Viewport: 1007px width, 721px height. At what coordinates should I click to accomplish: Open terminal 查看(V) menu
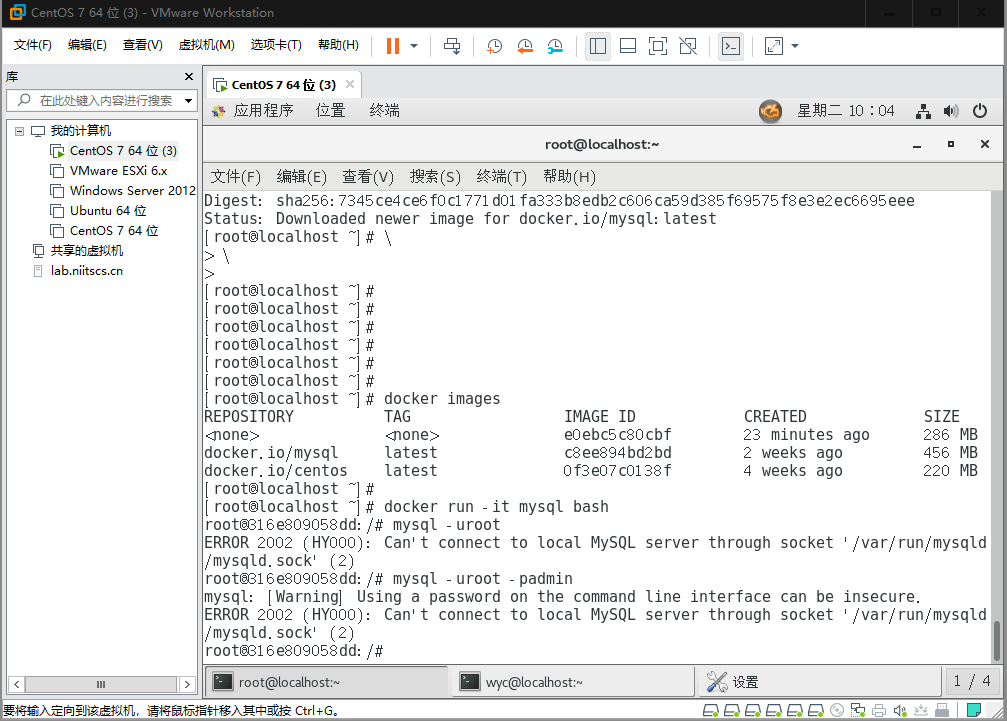tap(367, 177)
